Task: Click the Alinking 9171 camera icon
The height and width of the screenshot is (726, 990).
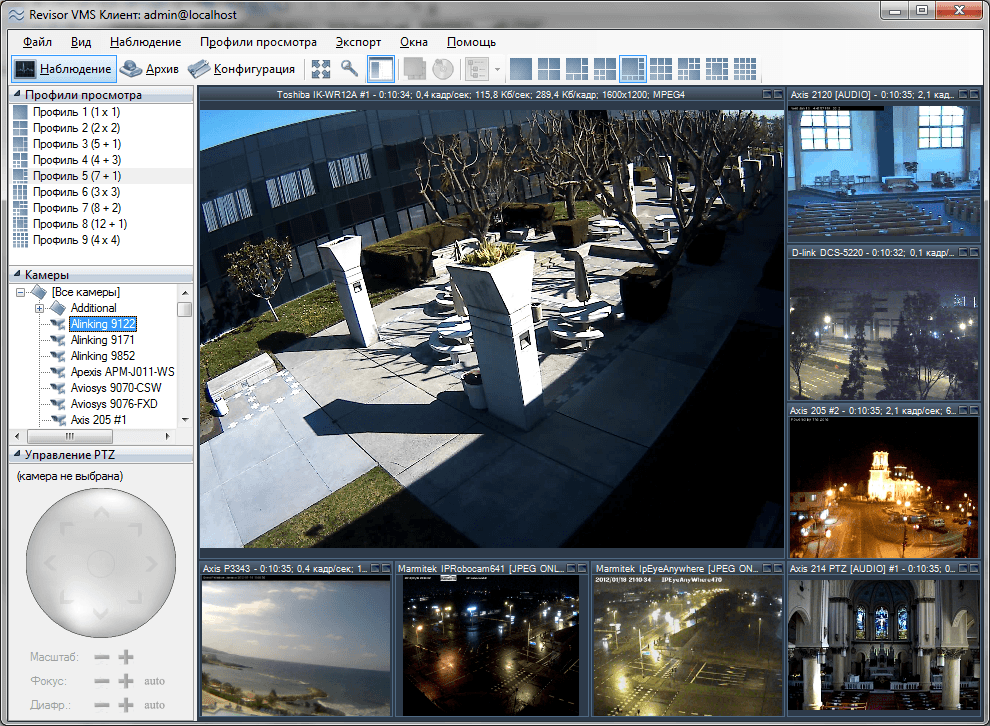Action: click(x=57, y=340)
